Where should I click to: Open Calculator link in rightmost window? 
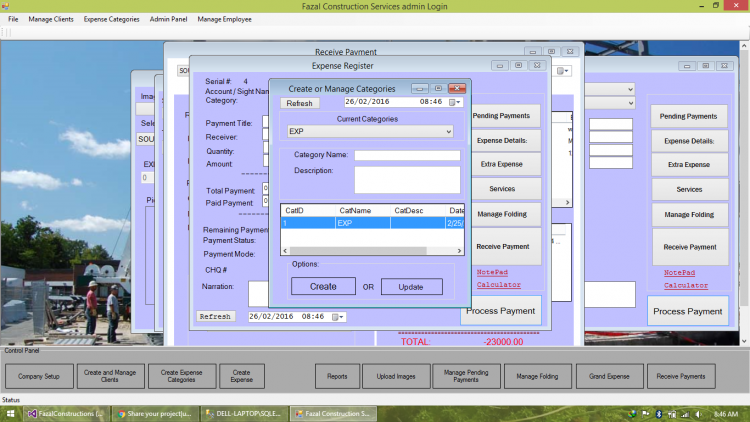tap(685, 285)
